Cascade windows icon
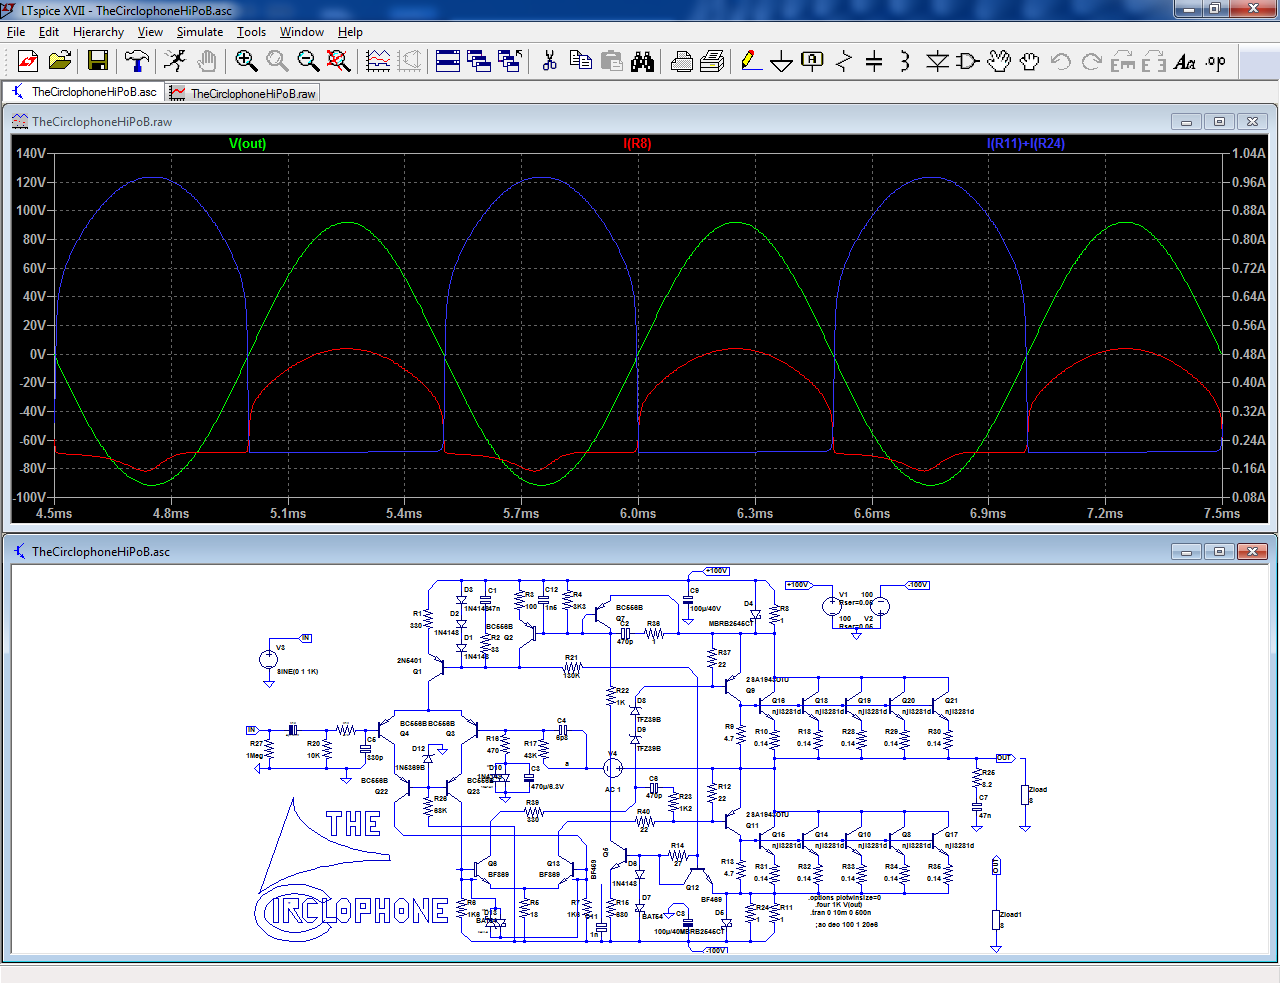The width and height of the screenshot is (1280, 984). point(479,62)
